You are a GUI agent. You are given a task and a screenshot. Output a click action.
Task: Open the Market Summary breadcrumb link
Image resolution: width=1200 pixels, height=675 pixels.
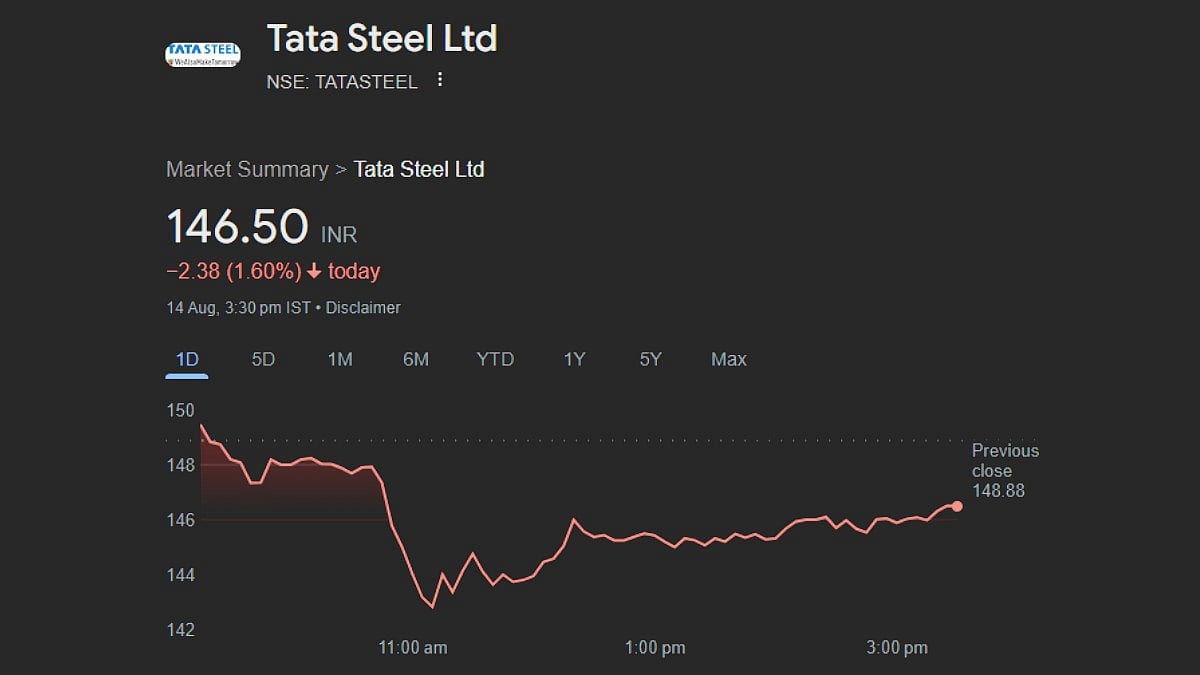click(x=247, y=169)
